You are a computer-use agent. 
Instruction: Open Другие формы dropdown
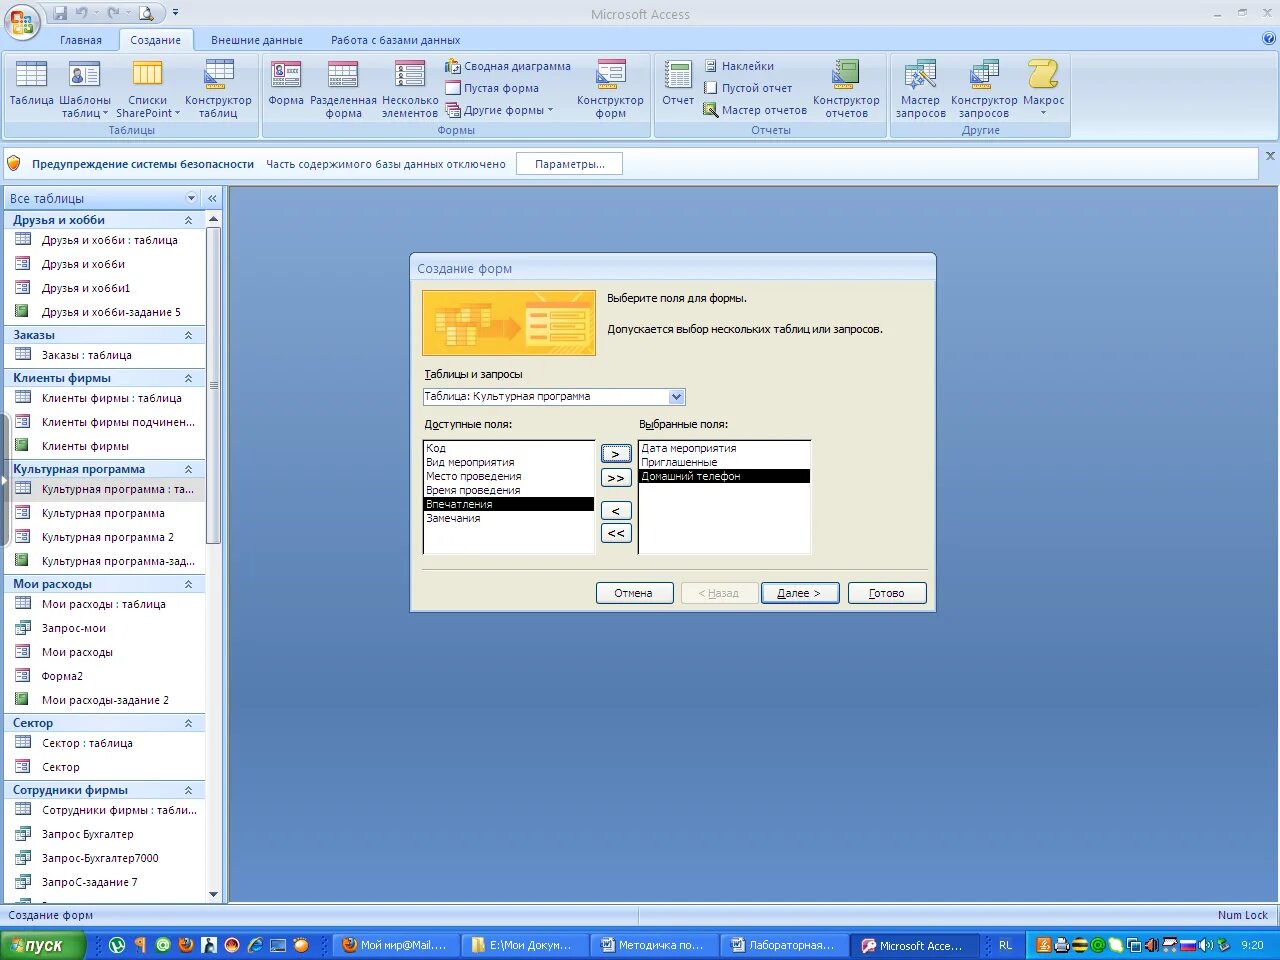[x=500, y=110]
